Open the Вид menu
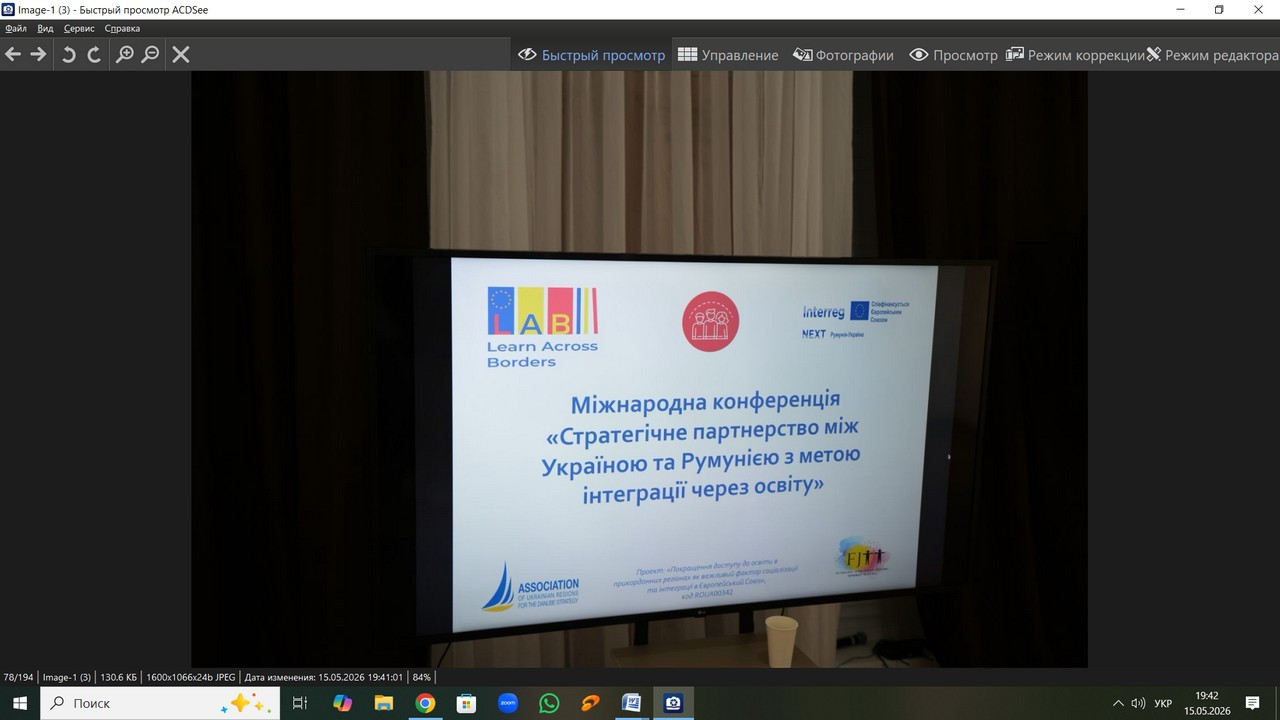This screenshot has width=1280, height=720. [x=45, y=28]
